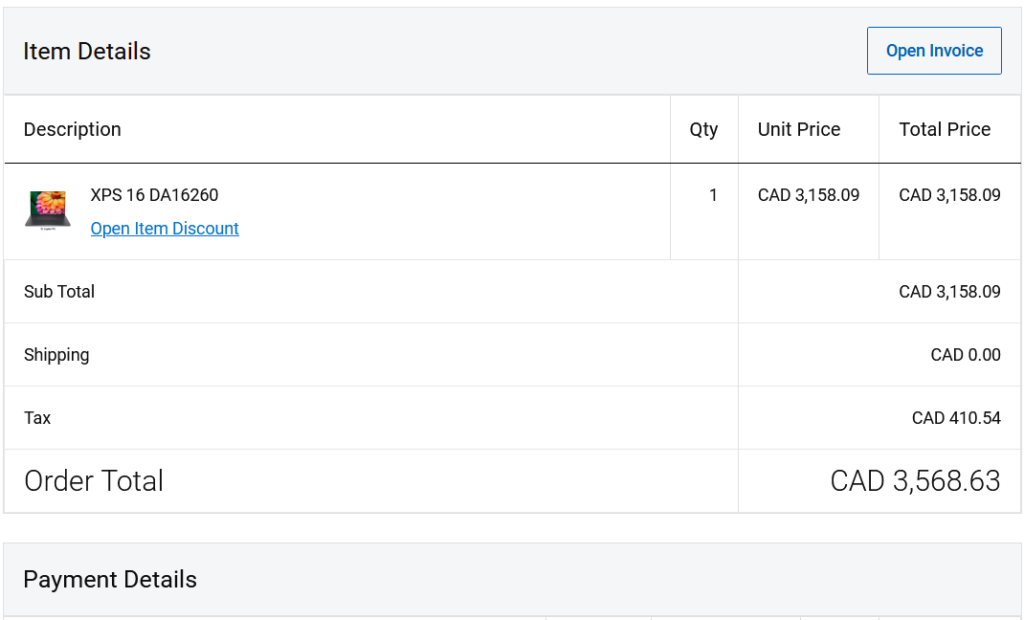Click the Sub Total row label
Viewport: 1024px width, 620px height.
click(x=59, y=292)
